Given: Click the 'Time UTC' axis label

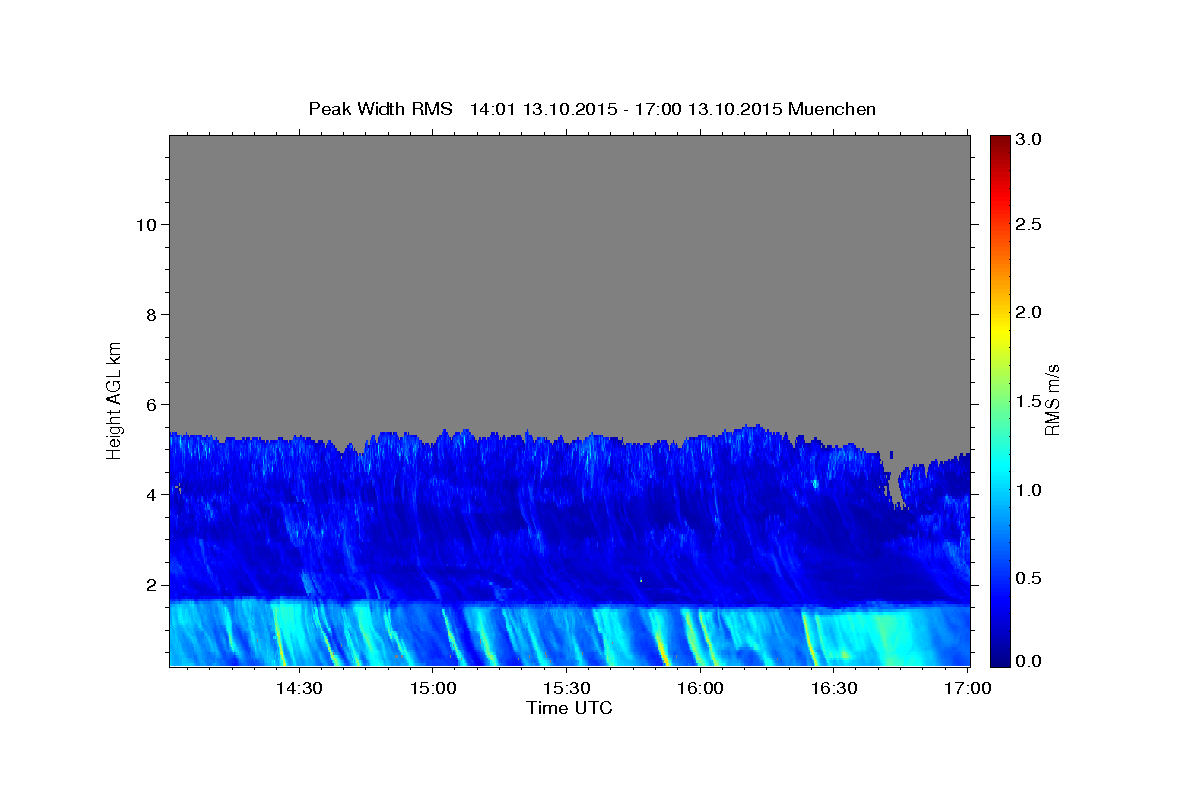Looking at the screenshot, I should tap(569, 708).
